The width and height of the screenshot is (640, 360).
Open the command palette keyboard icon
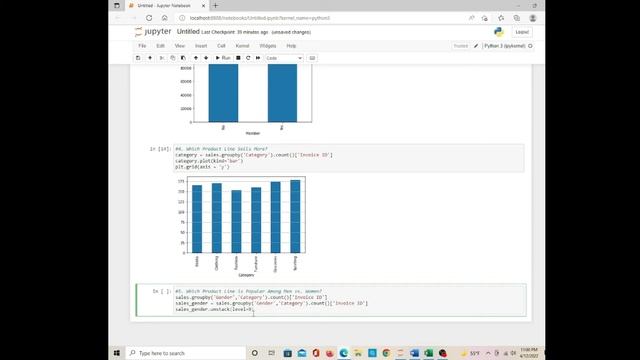pos(312,58)
